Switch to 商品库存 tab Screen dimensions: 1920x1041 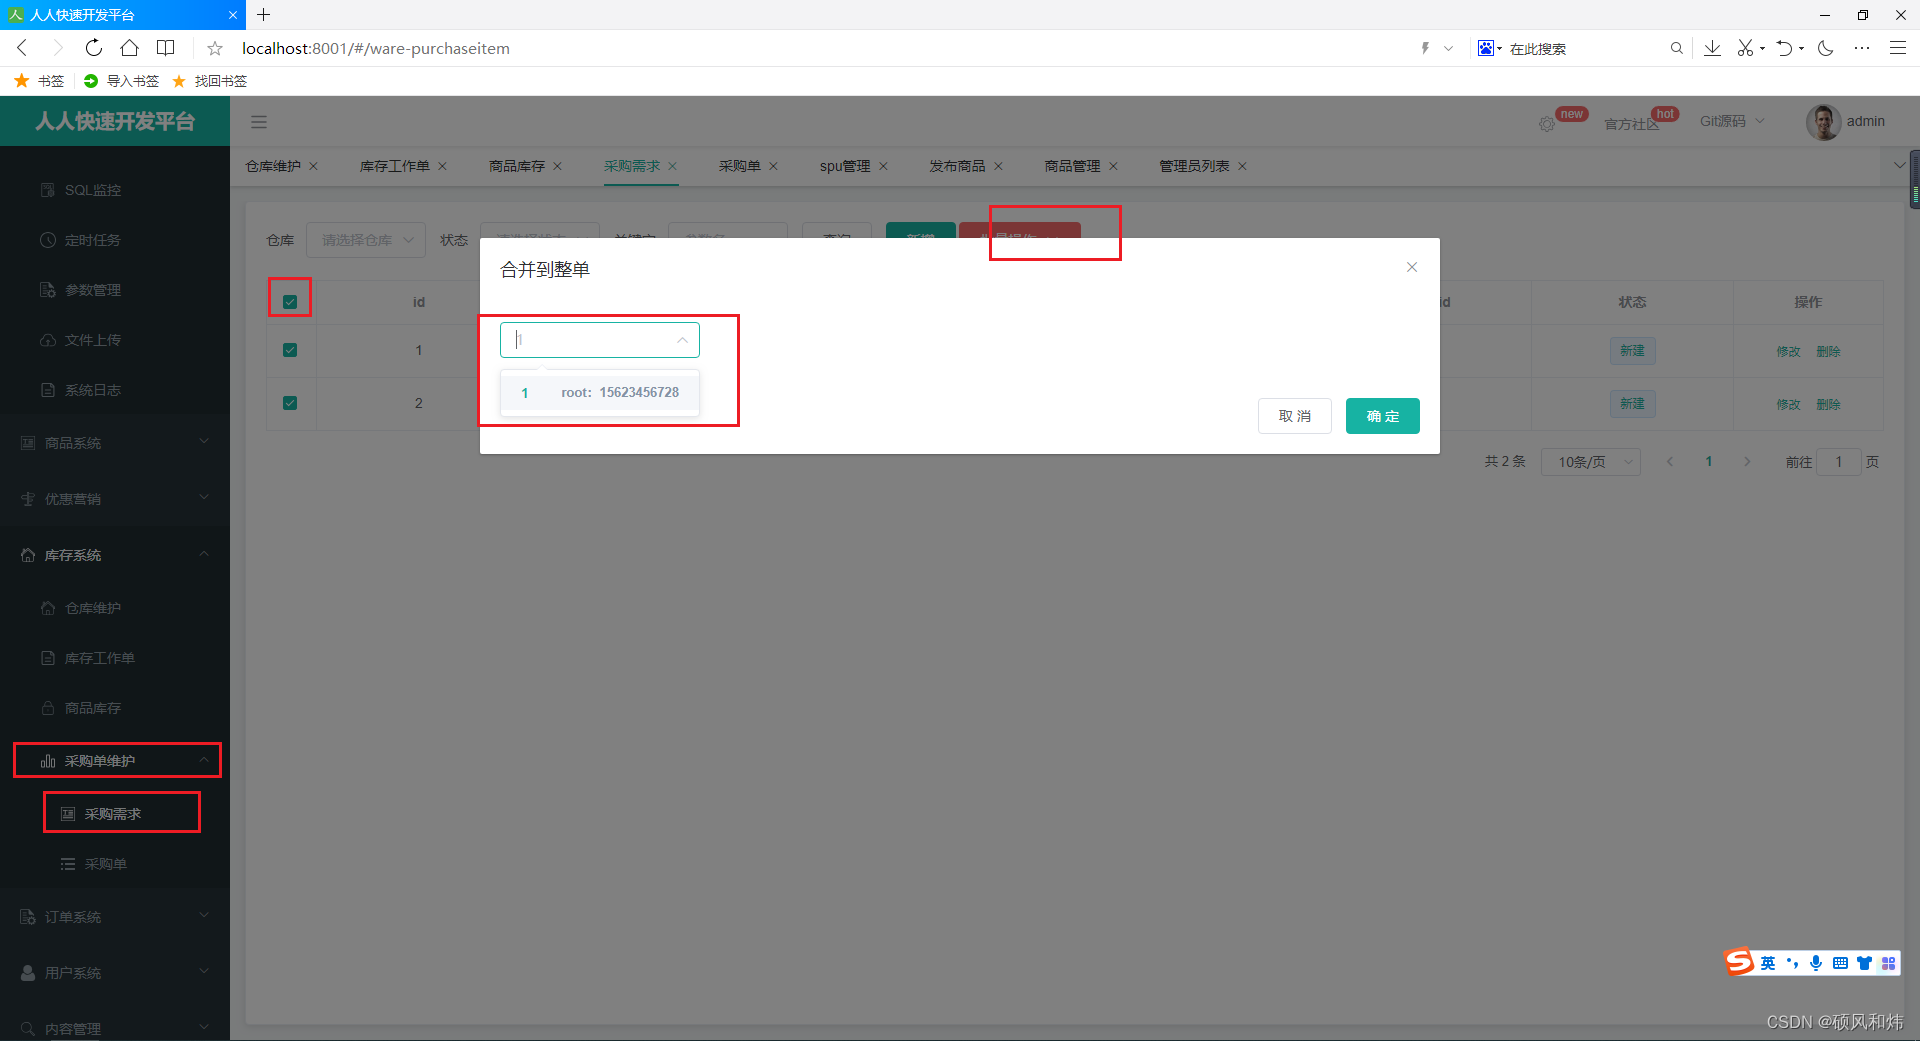tap(517, 166)
